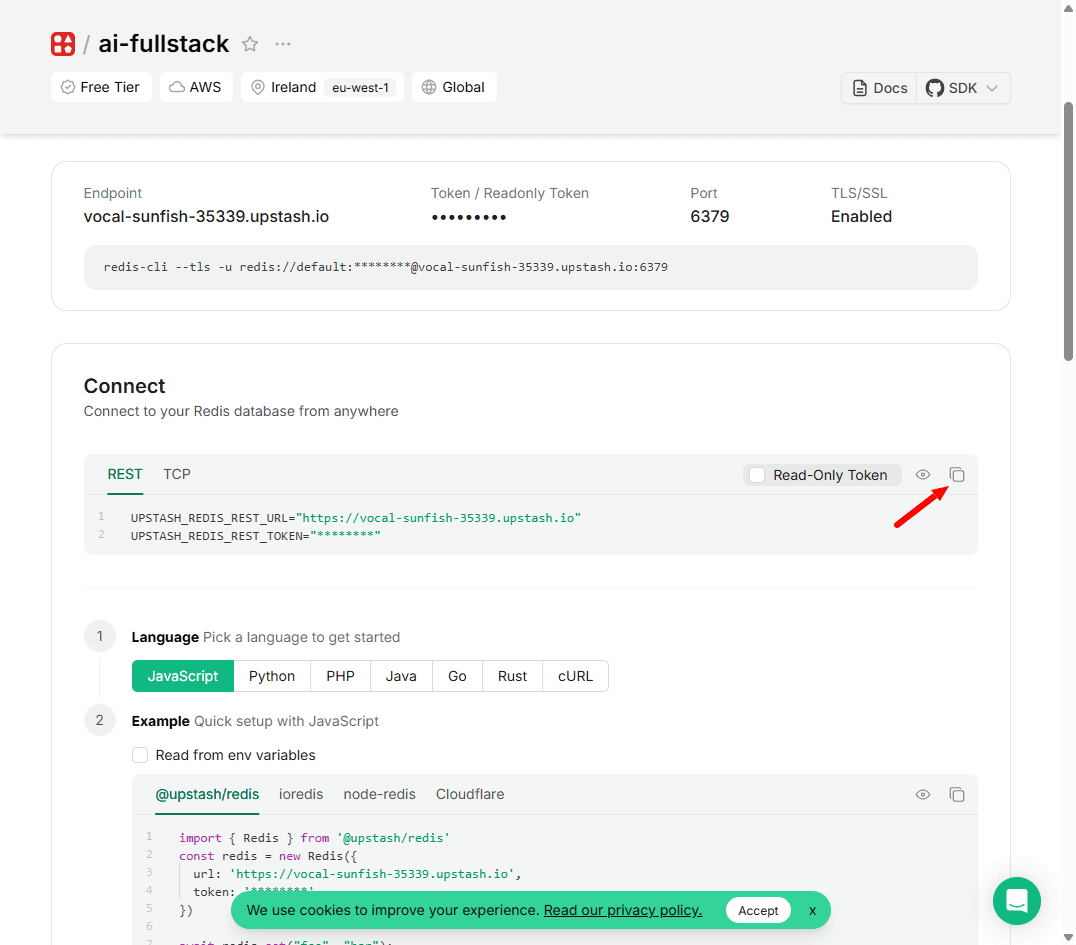This screenshot has height=945, width=1076.
Task: Select the ioredis tab
Action: 301,794
